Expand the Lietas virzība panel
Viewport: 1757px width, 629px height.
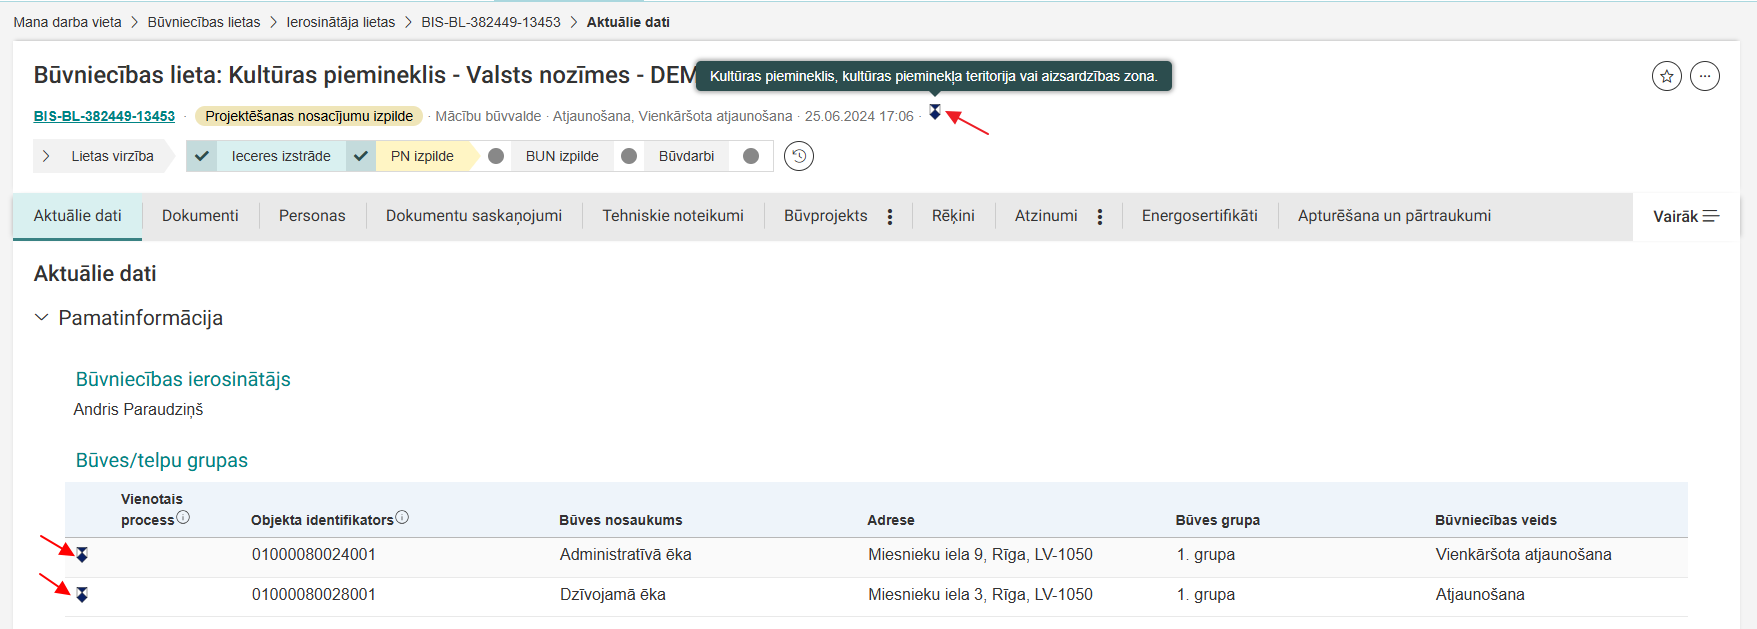point(100,156)
